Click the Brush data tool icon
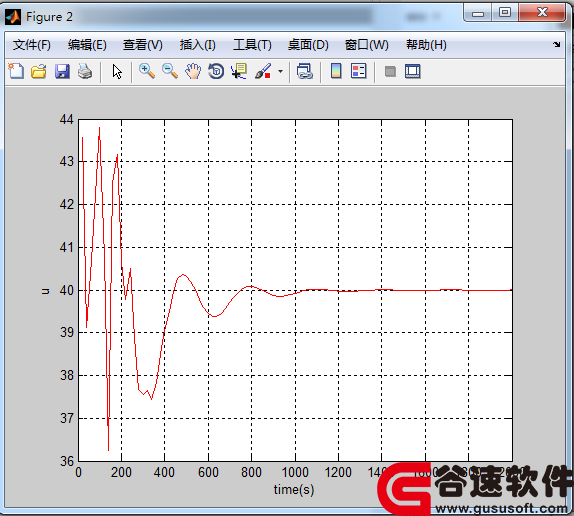Viewport: 574px width, 516px height. (263, 71)
